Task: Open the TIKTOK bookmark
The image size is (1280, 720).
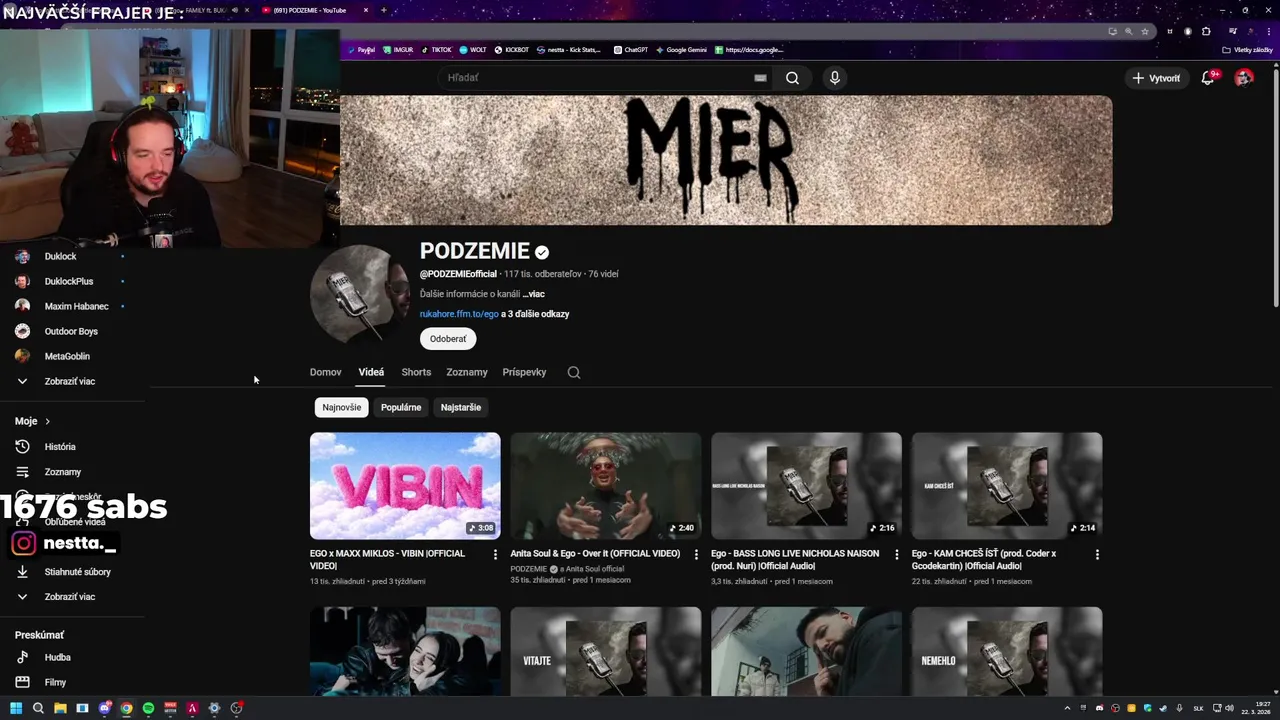Action: tap(436, 50)
